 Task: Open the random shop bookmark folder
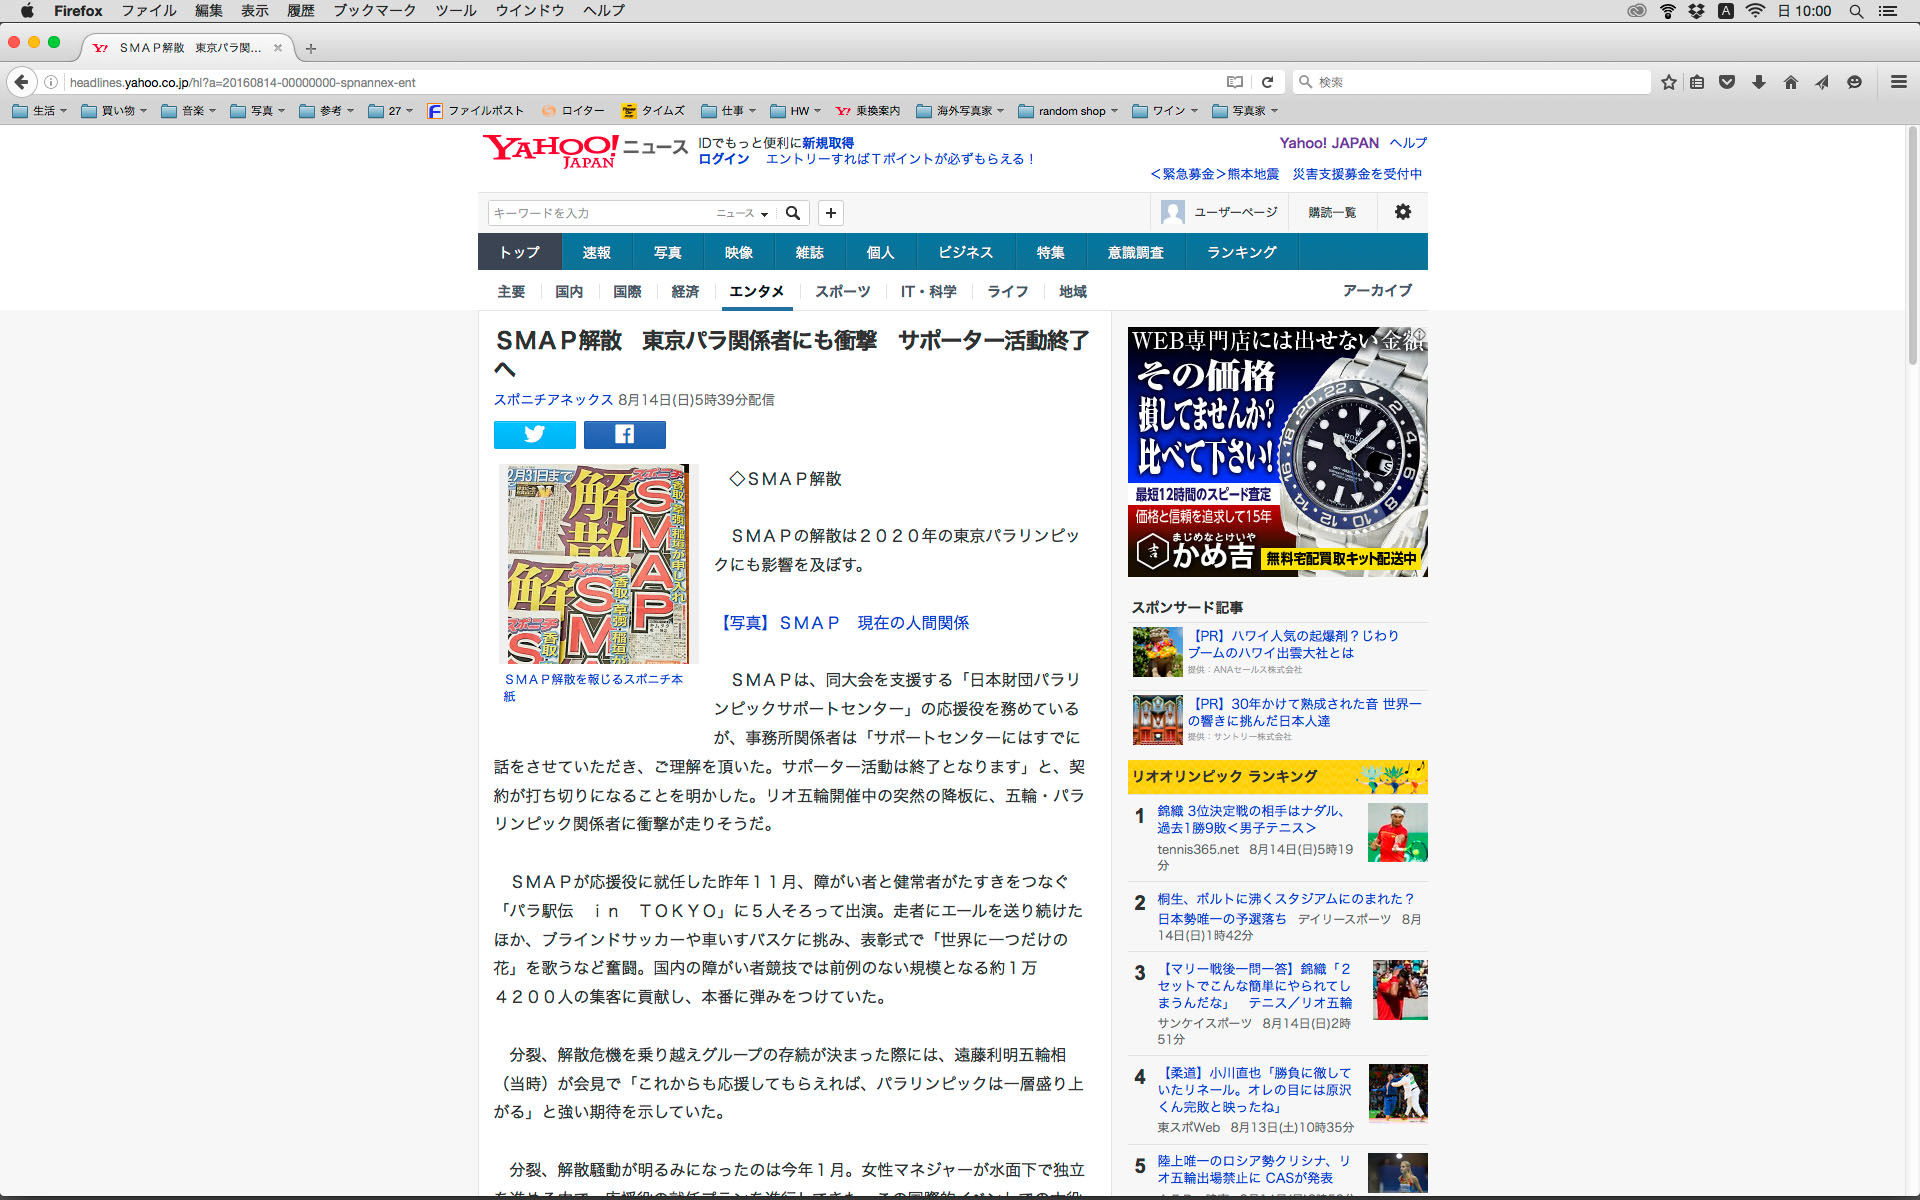click(x=1068, y=111)
